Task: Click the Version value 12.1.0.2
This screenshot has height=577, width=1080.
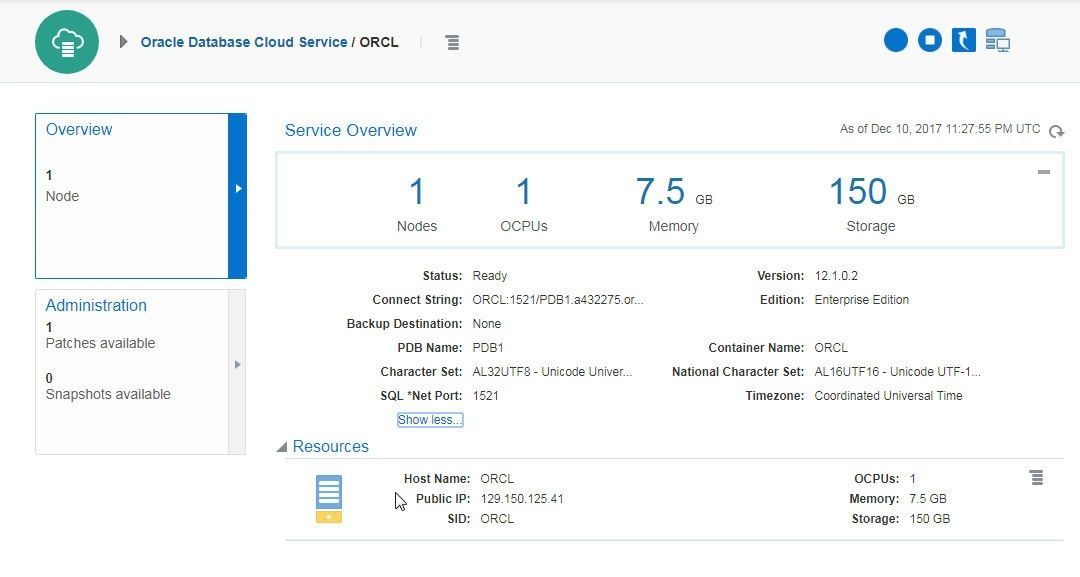Action: tap(836, 275)
